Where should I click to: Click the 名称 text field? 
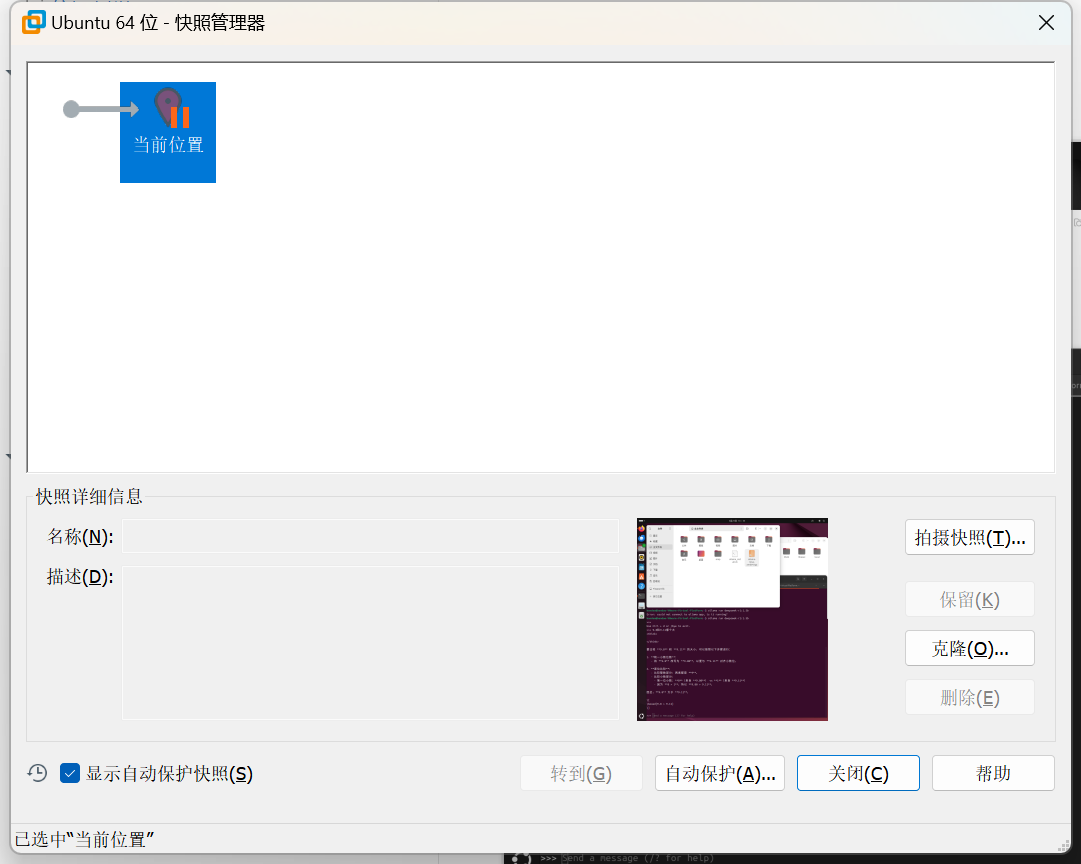coord(370,536)
